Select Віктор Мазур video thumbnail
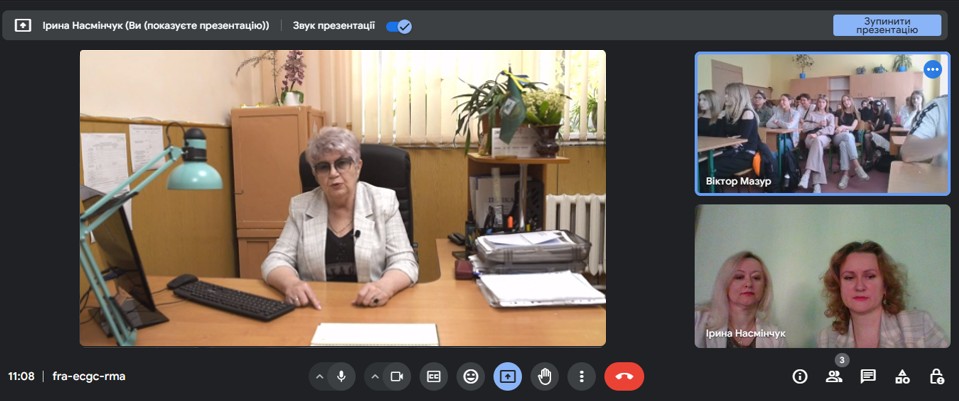This screenshot has width=959, height=401. pyautogui.click(x=823, y=123)
